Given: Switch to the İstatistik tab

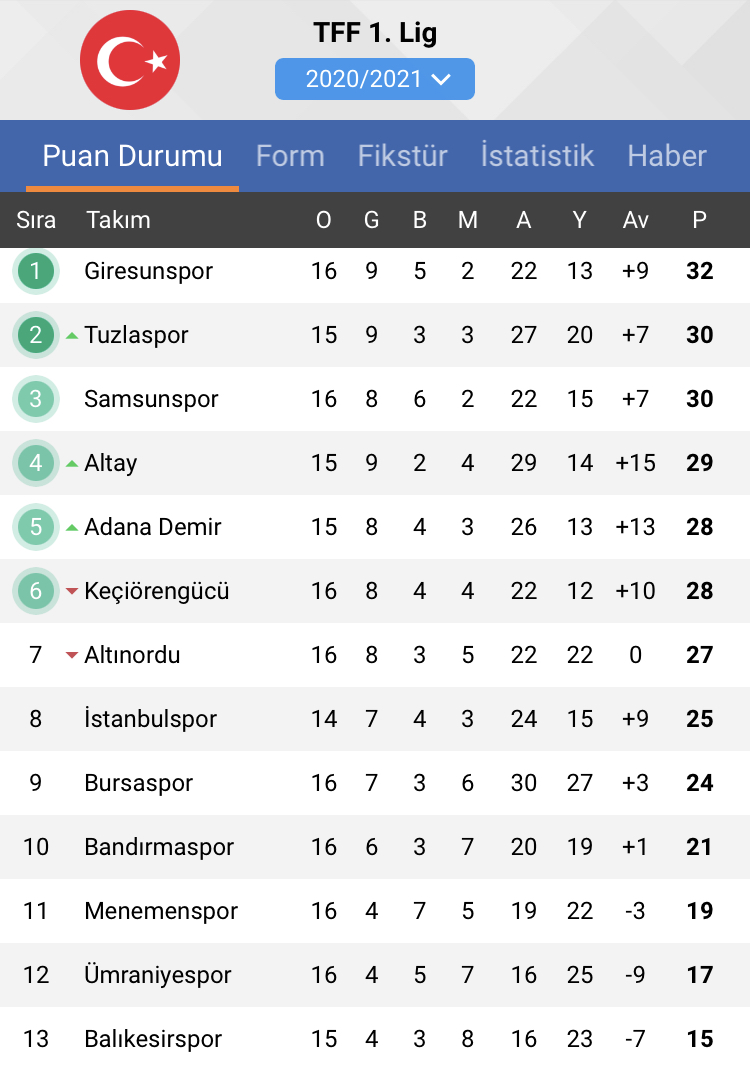Looking at the screenshot, I should coord(537,156).
